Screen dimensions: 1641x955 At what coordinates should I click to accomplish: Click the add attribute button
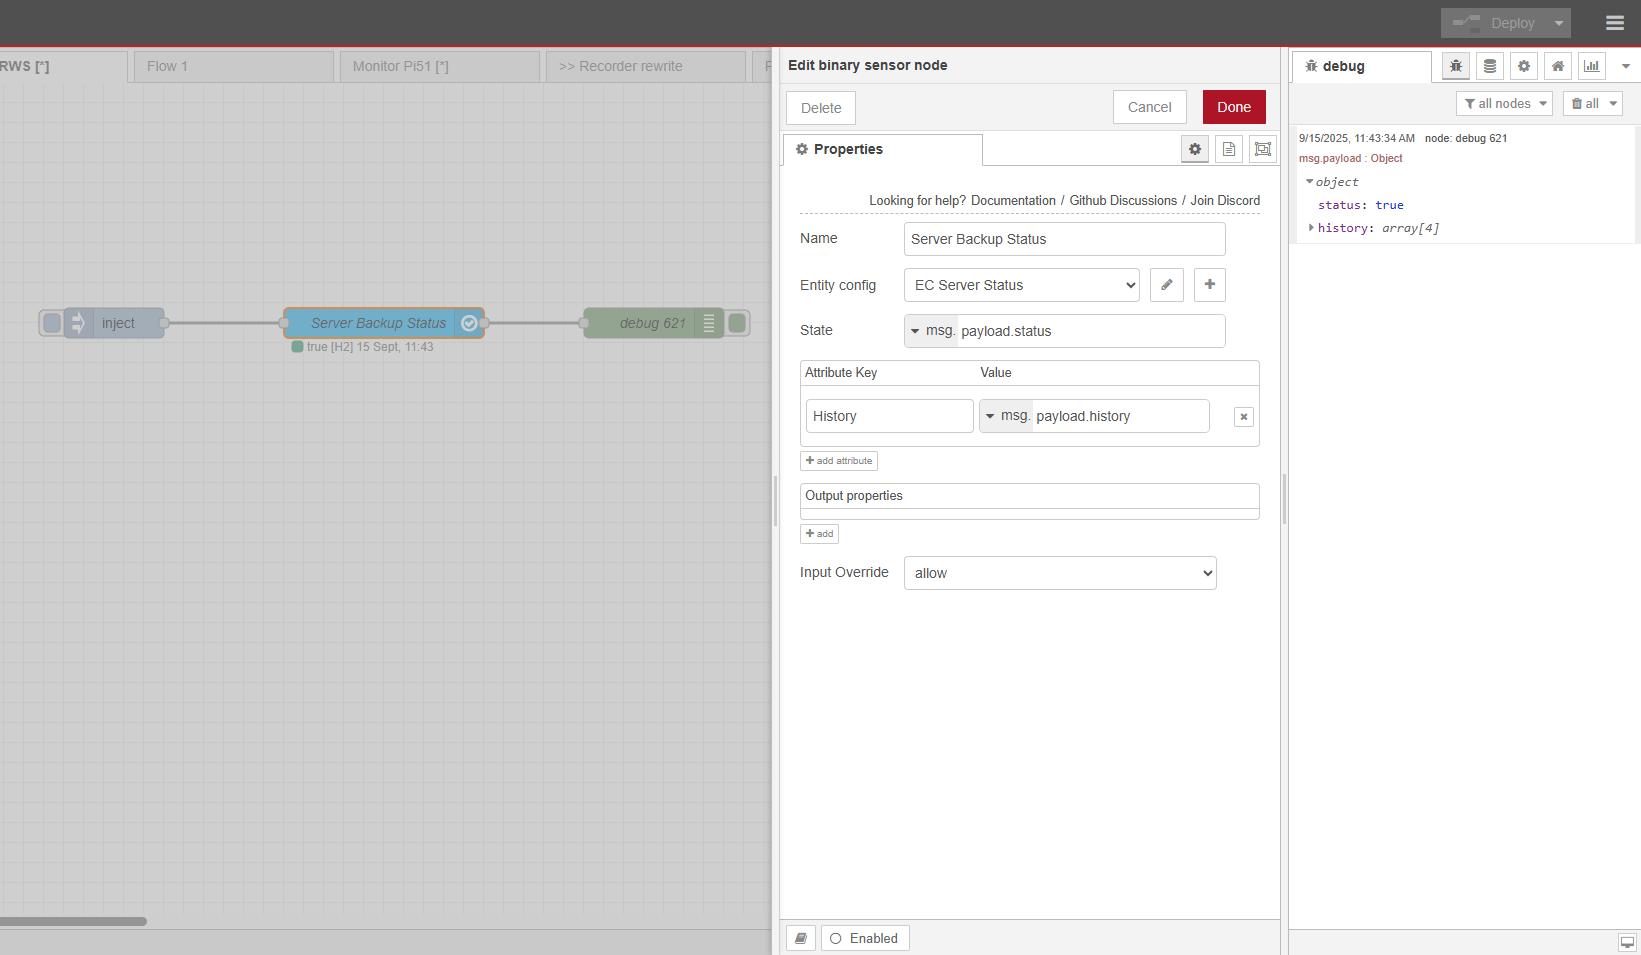[839, 461]
